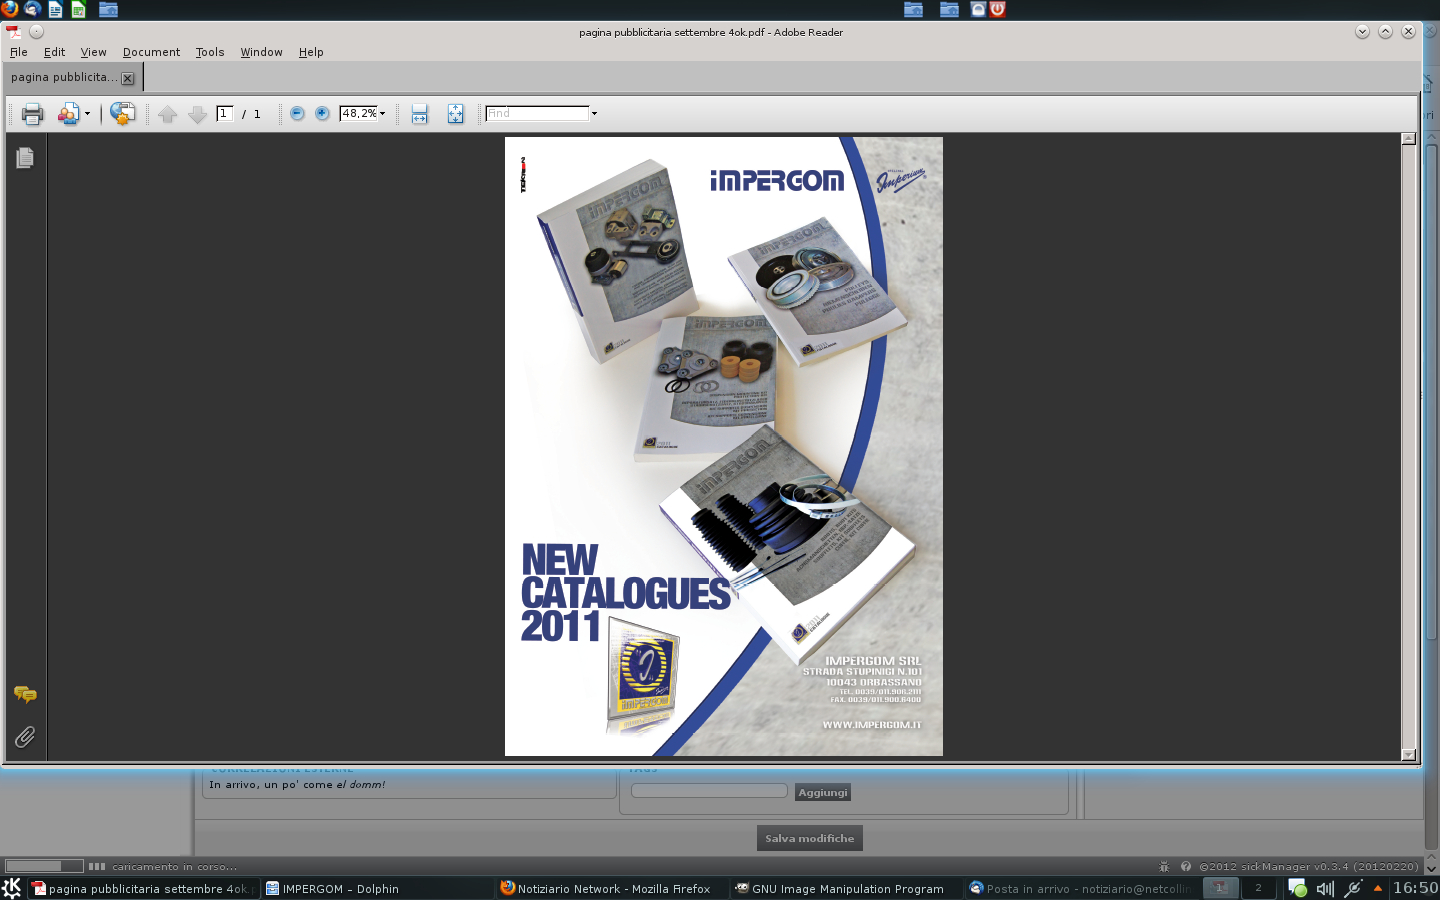The width and height of the screenshot is (1440, 900).
Task: Open the Attachments paperclip panel
Action: [x=25, y=737]
